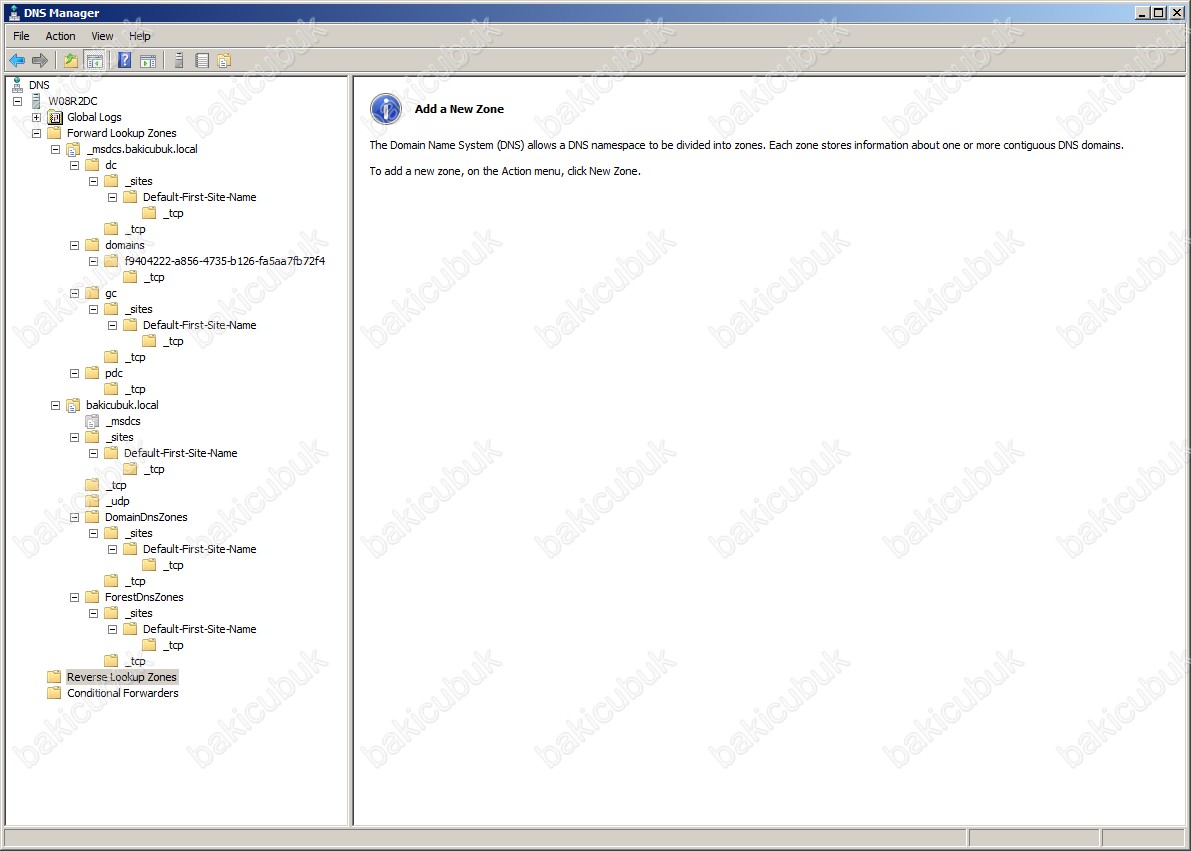Toggle Show/Hide Console Tree button
The image size is (1191, 851).
point(95,61)
